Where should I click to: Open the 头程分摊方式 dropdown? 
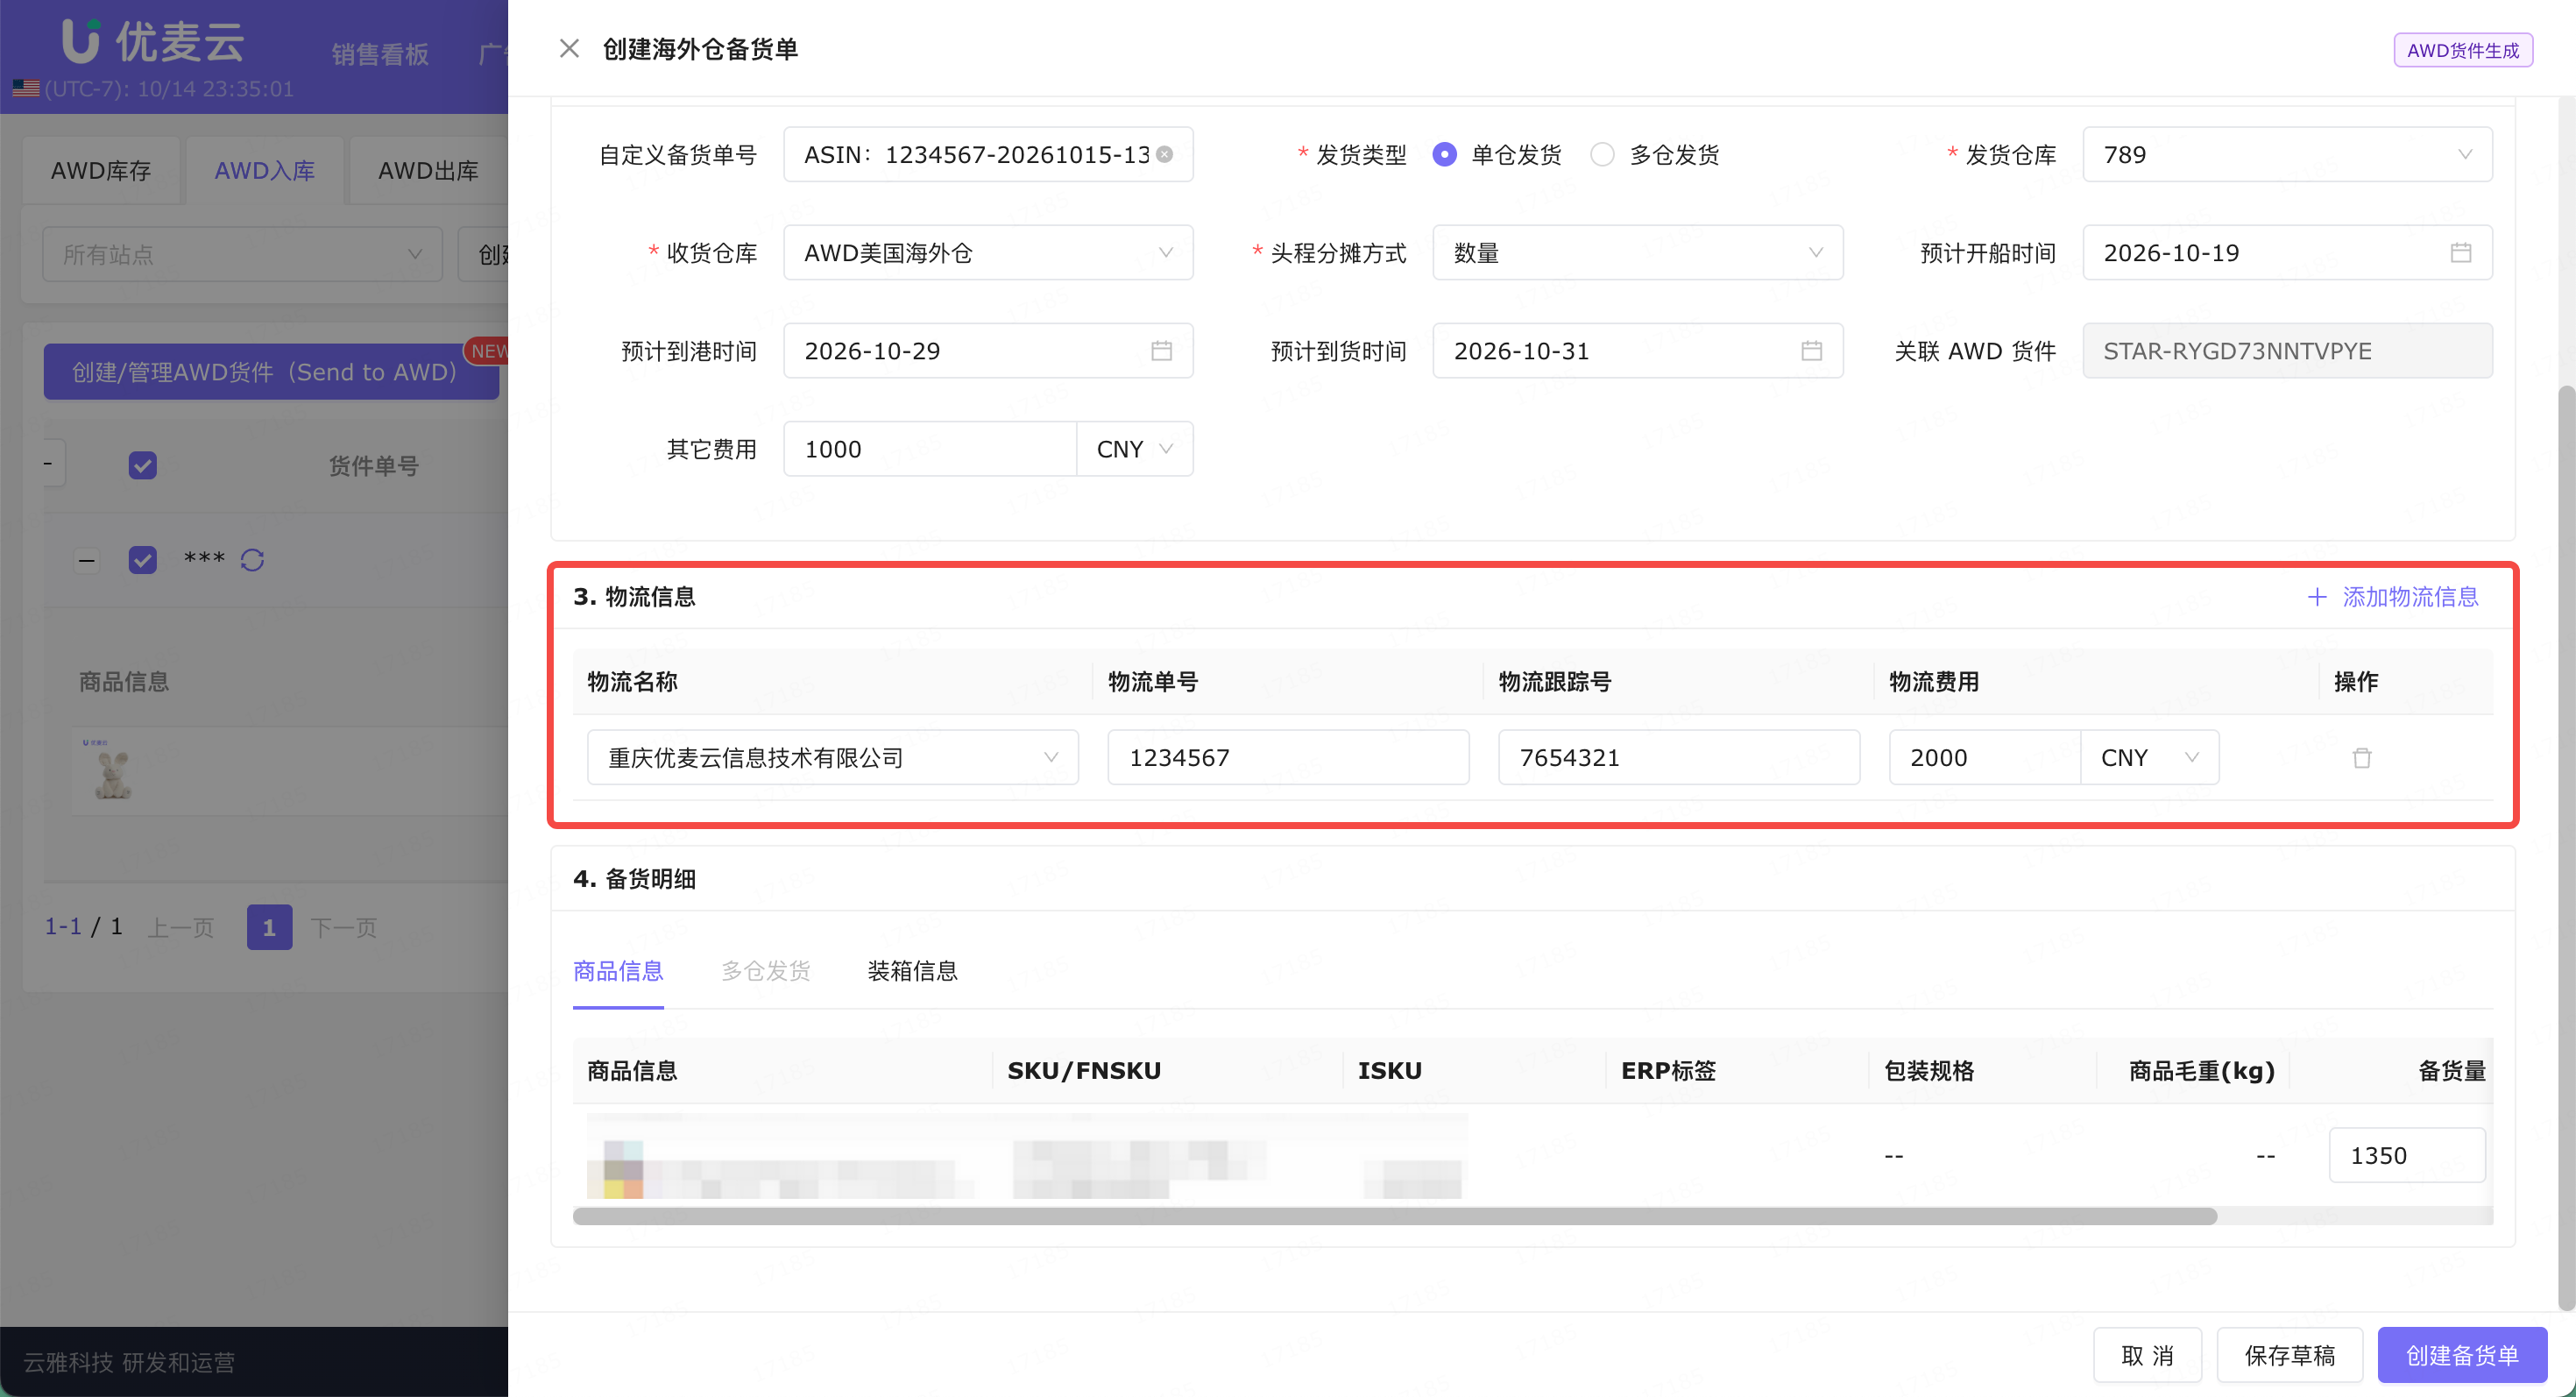[1637, 252]
